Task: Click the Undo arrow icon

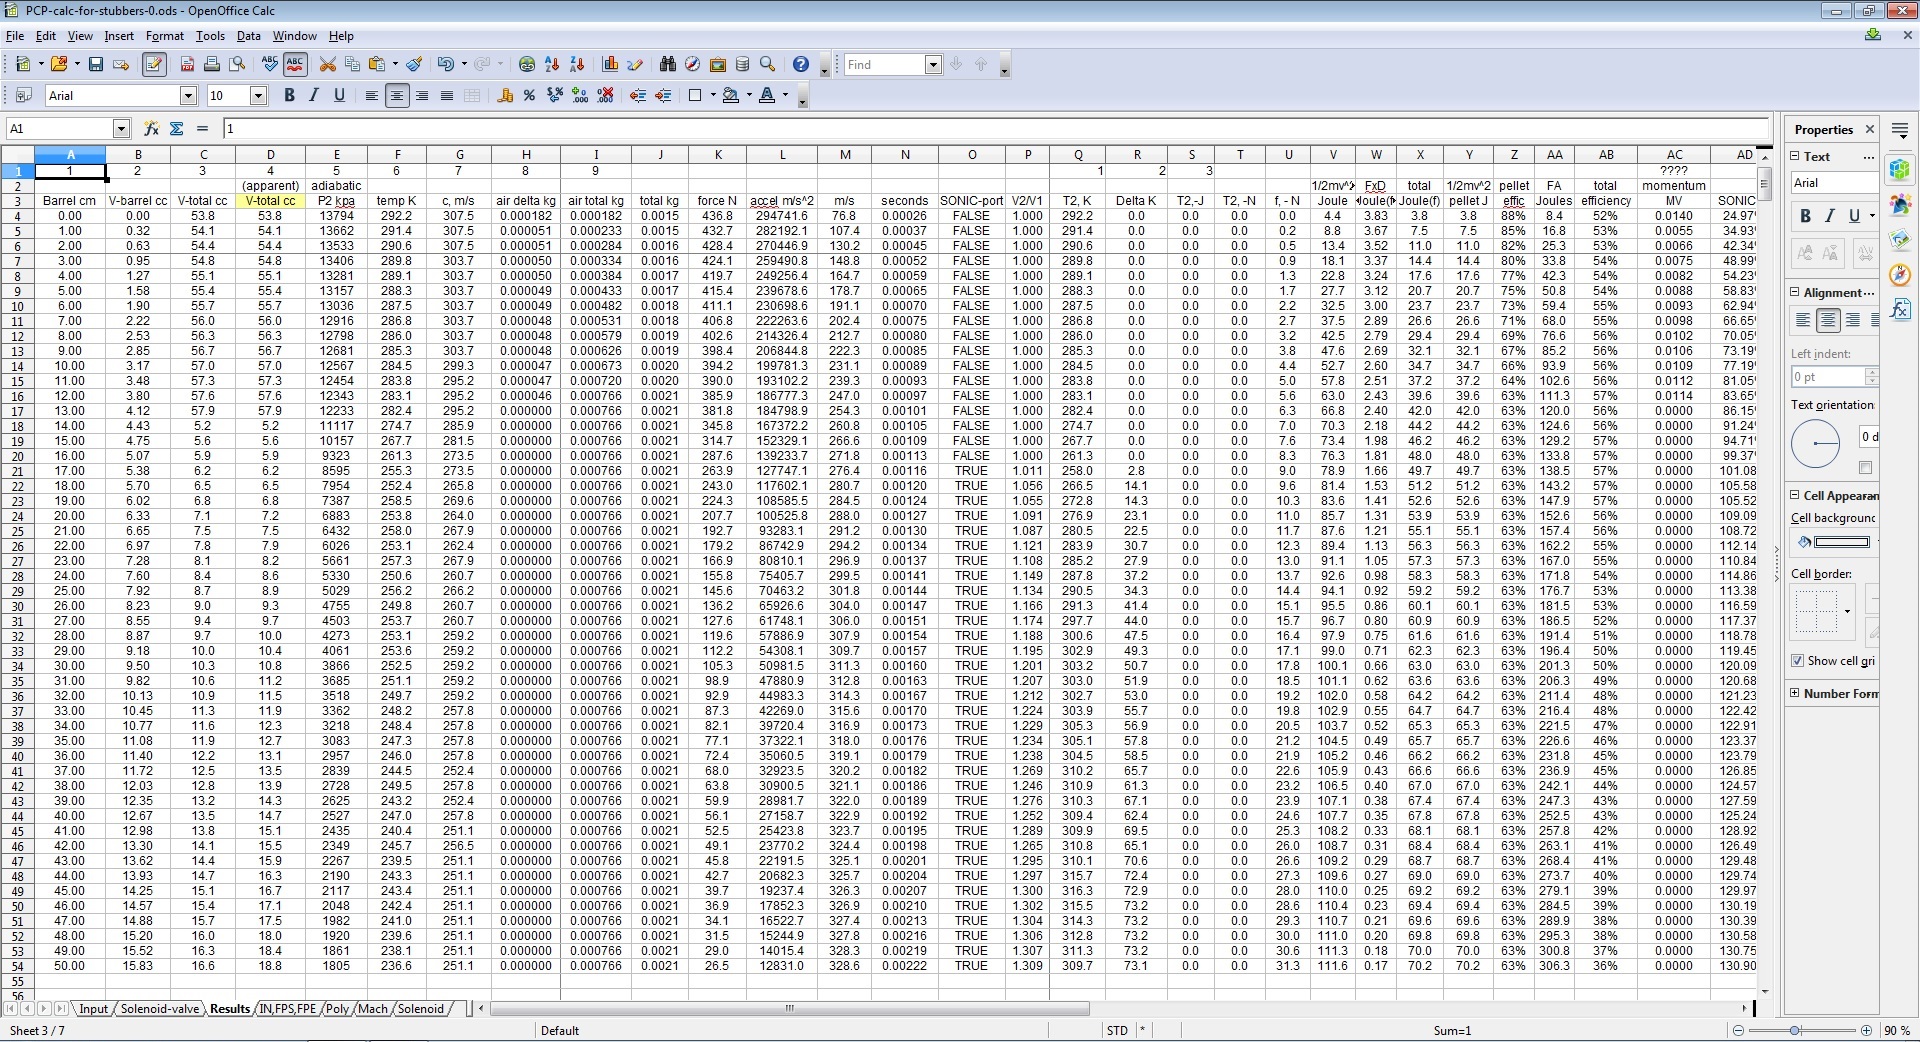Action: tap(445, 65)
